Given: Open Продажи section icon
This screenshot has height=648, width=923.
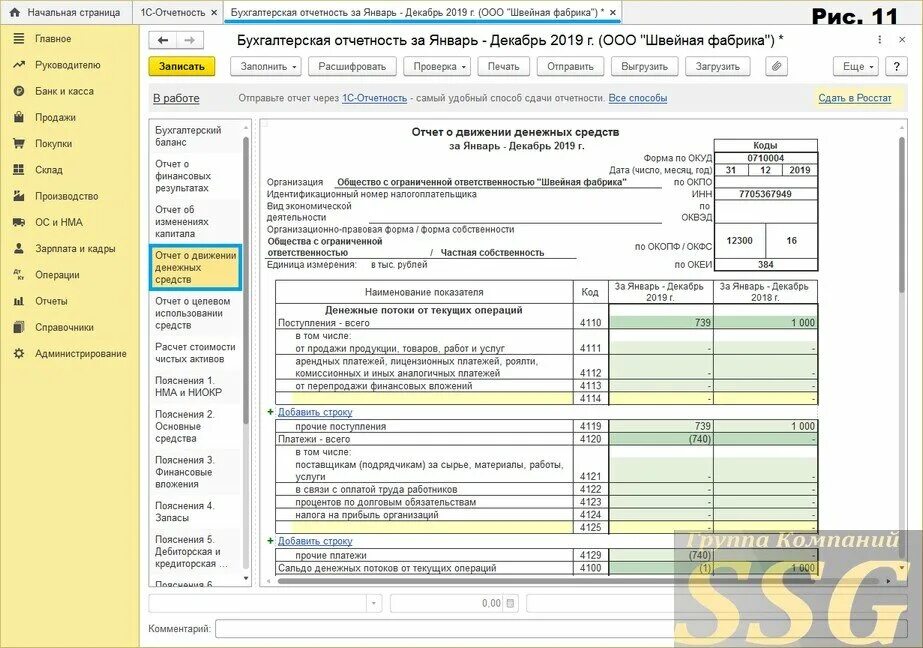Looking at the screenshot, I should [x=19, y=117].
